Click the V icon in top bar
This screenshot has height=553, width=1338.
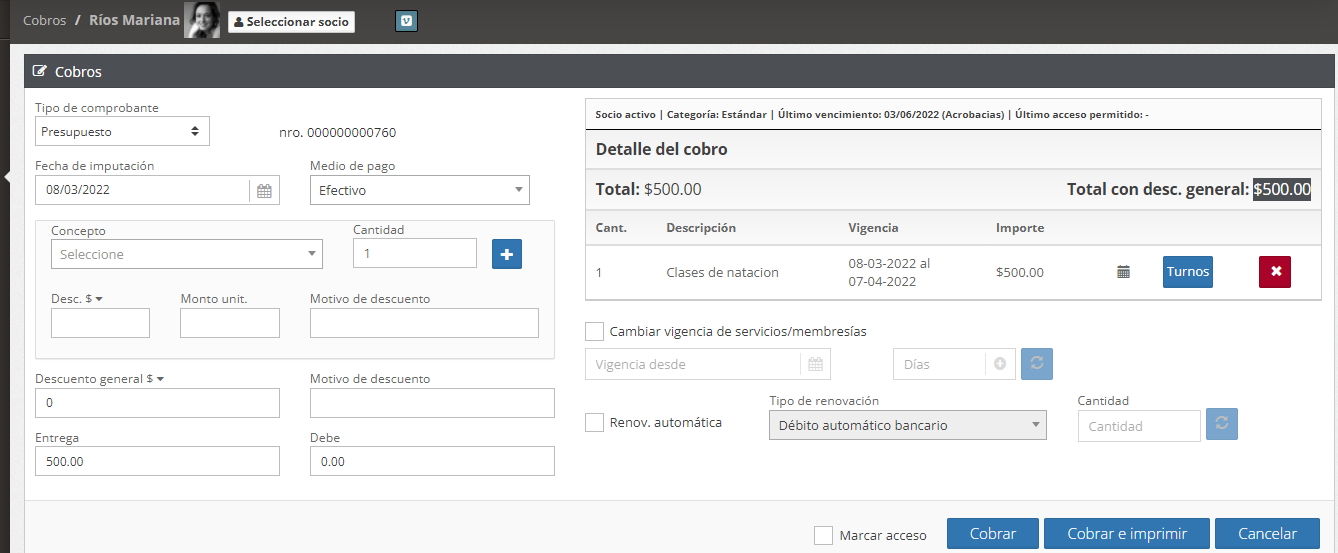point(406,21)
